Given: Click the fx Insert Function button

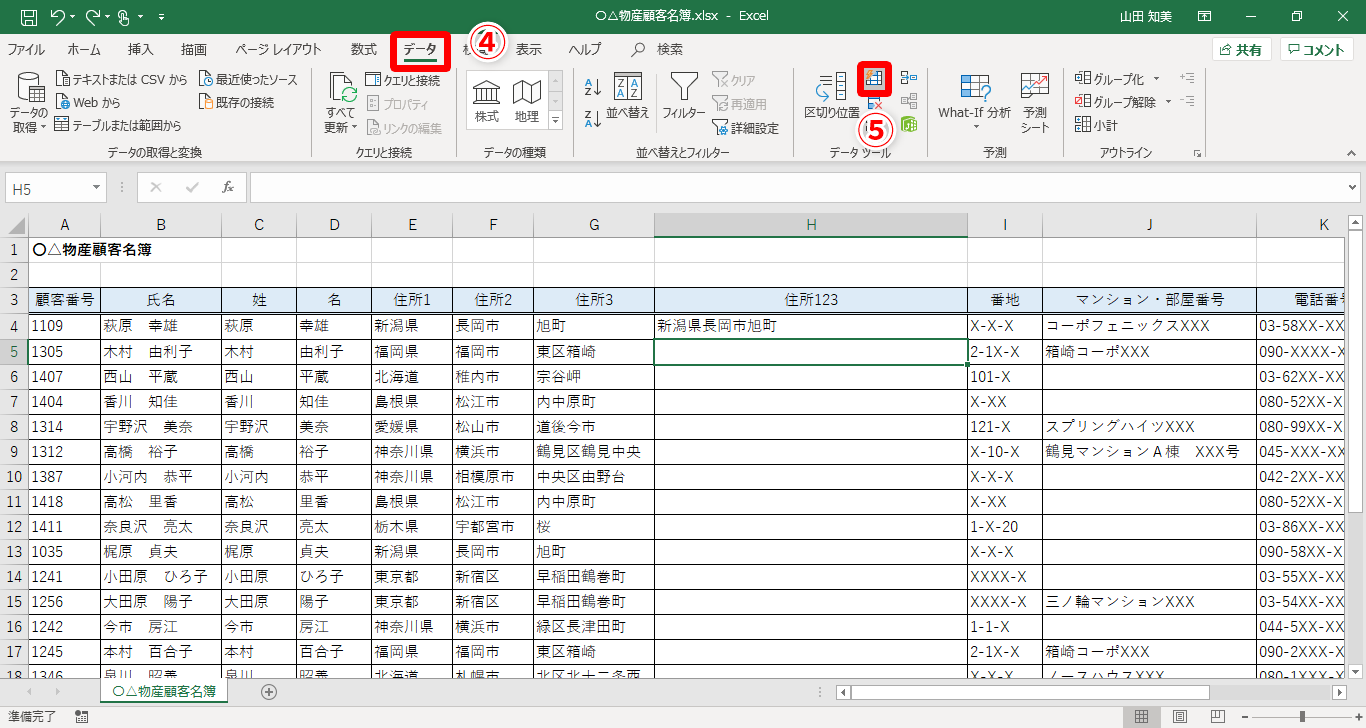Looking at the screenshot, I should (228, 188).
